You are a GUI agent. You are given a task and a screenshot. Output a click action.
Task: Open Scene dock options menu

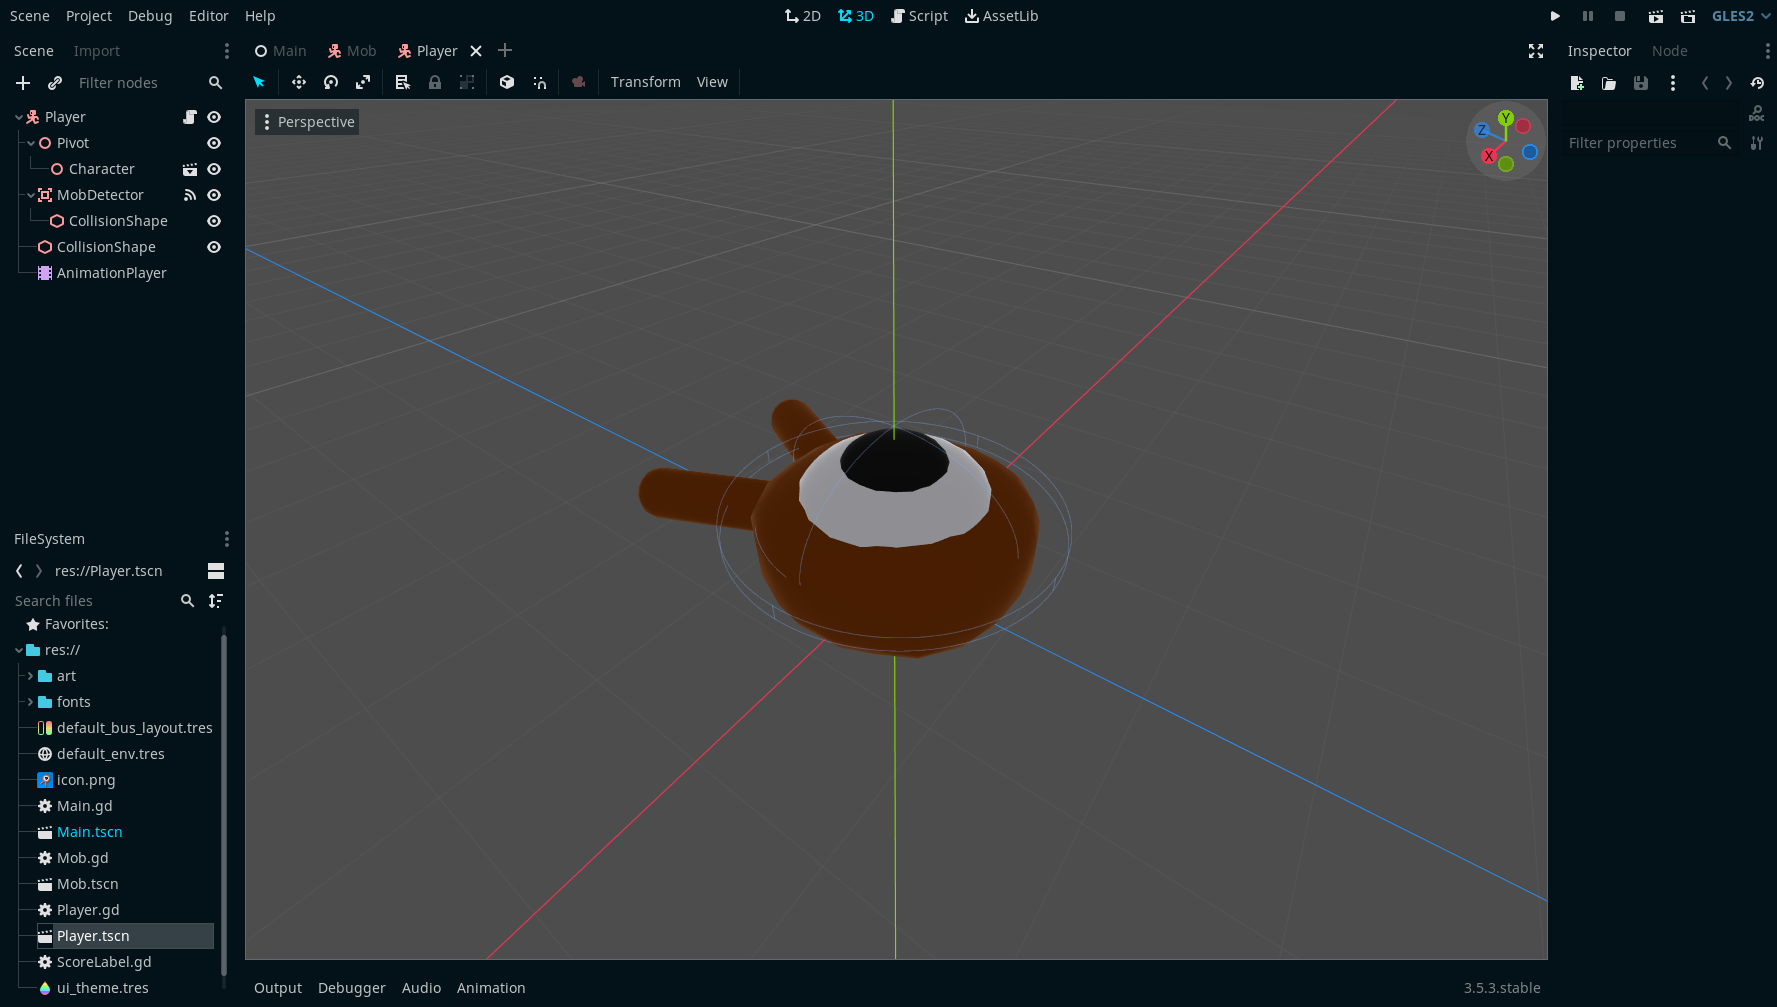click(x=227, y=51)
